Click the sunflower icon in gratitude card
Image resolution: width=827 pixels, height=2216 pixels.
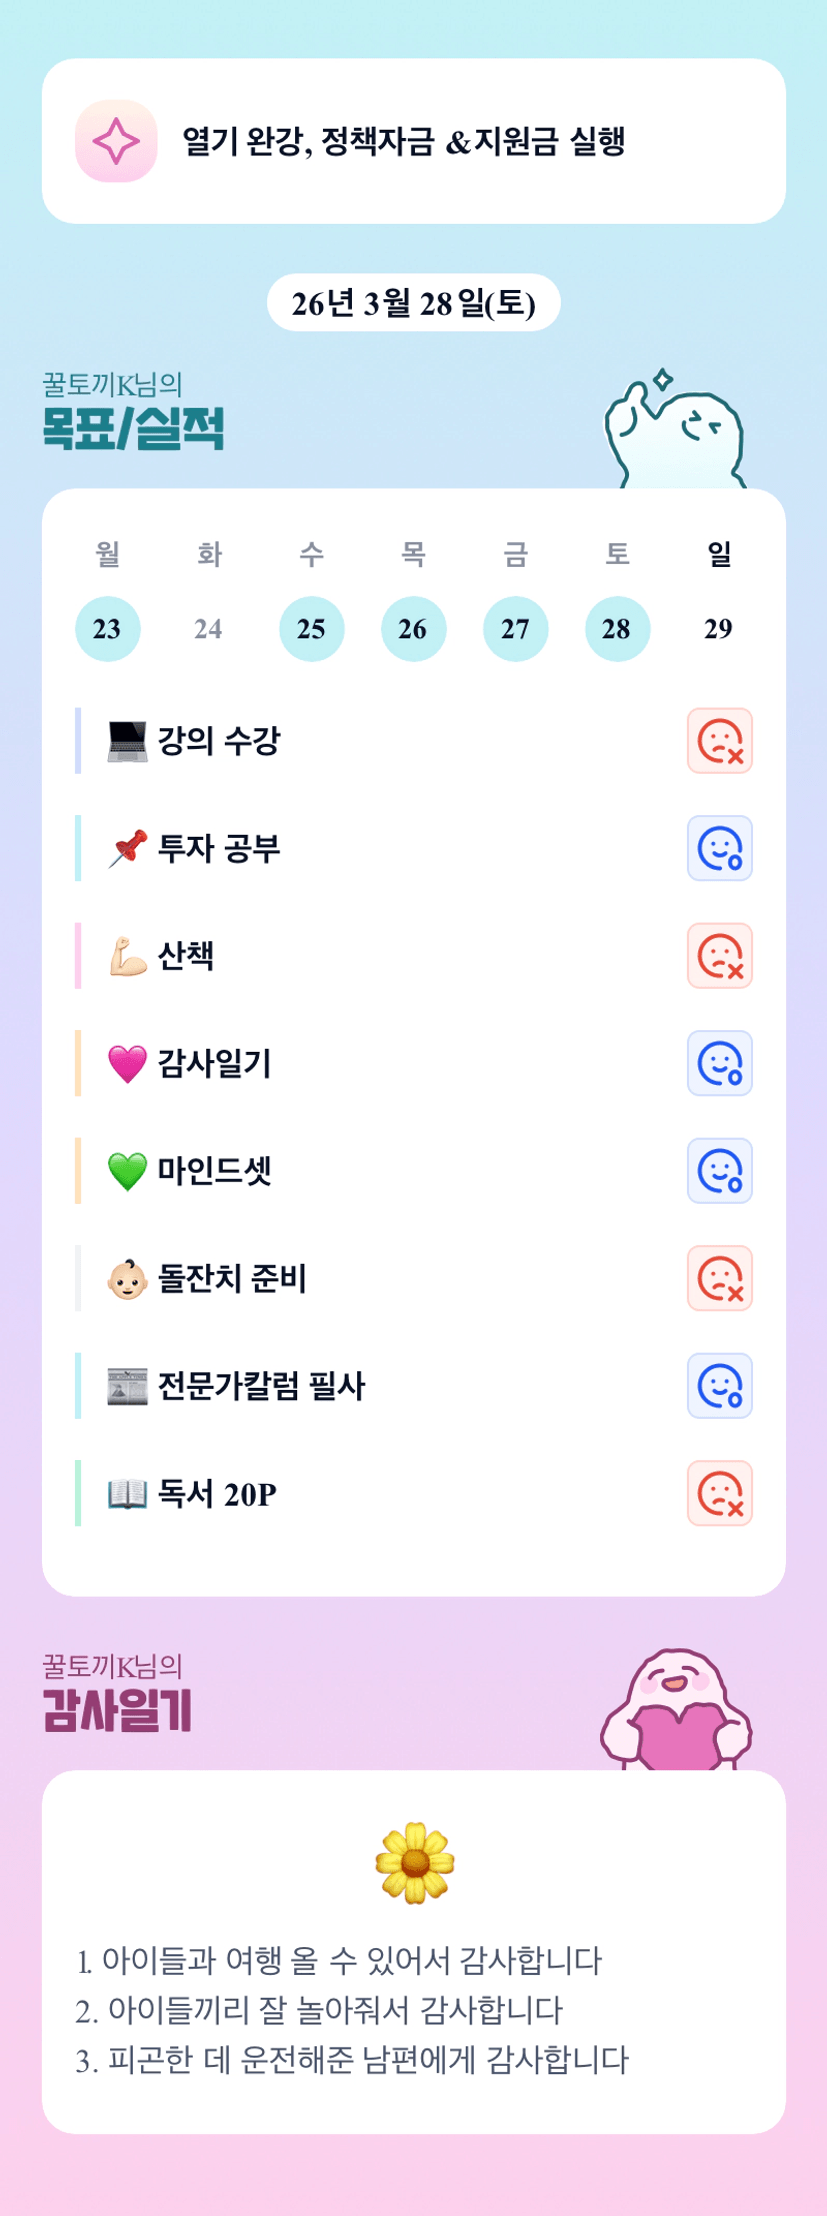point(414,1862)
